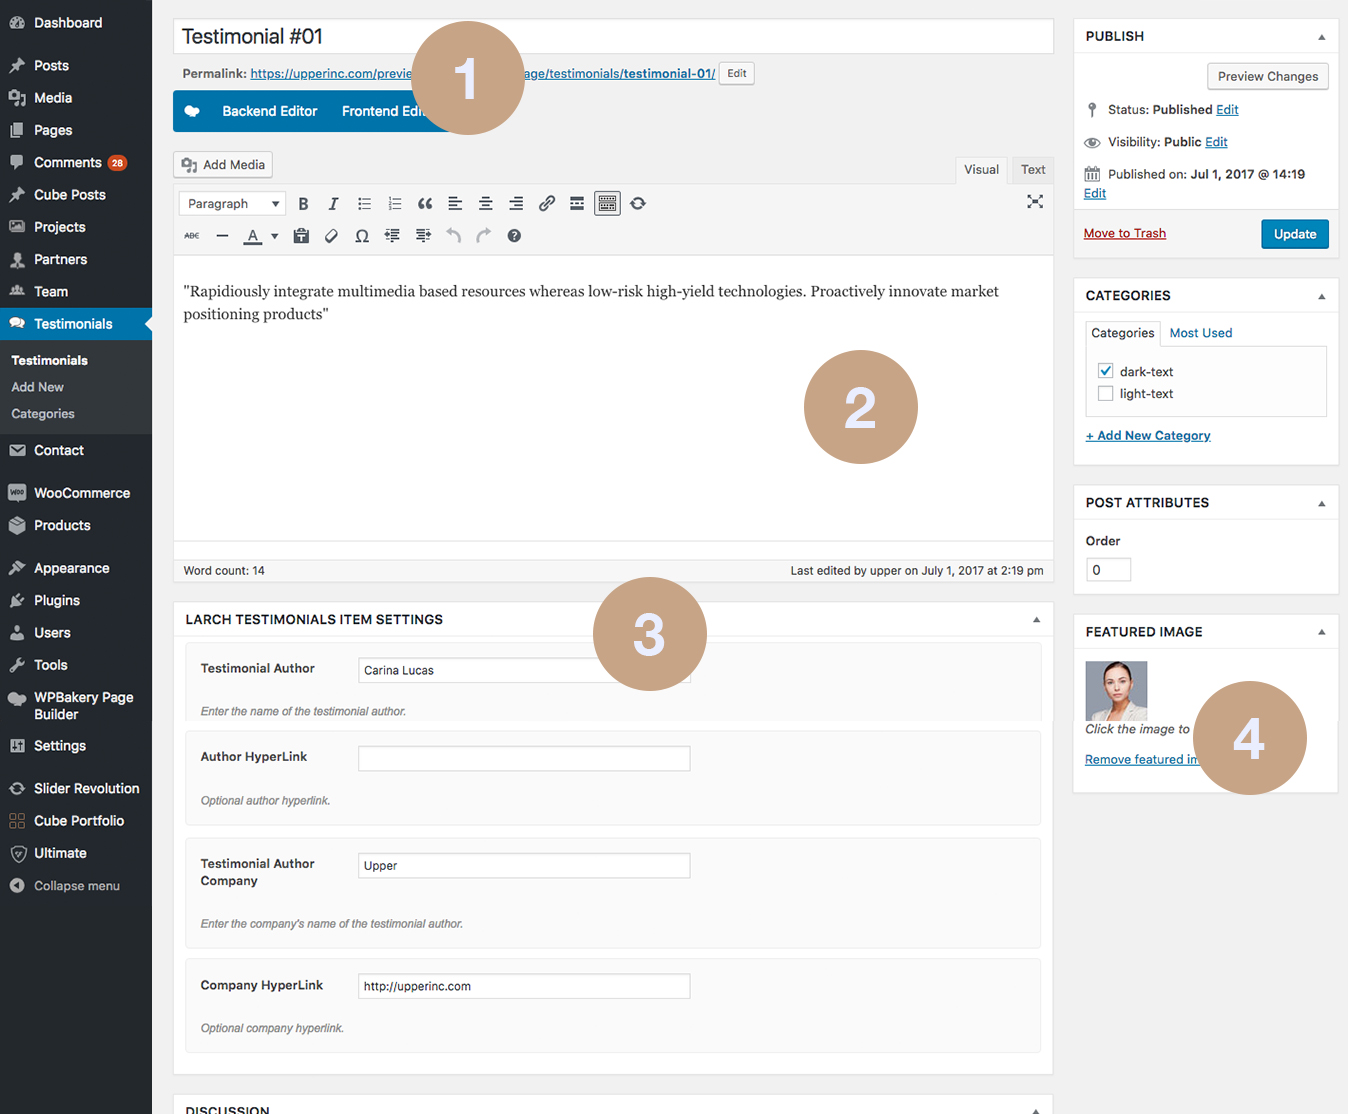Screen dimensions: 1348x1114
Task: Open text color dropdown arrow
Action: 275,237
